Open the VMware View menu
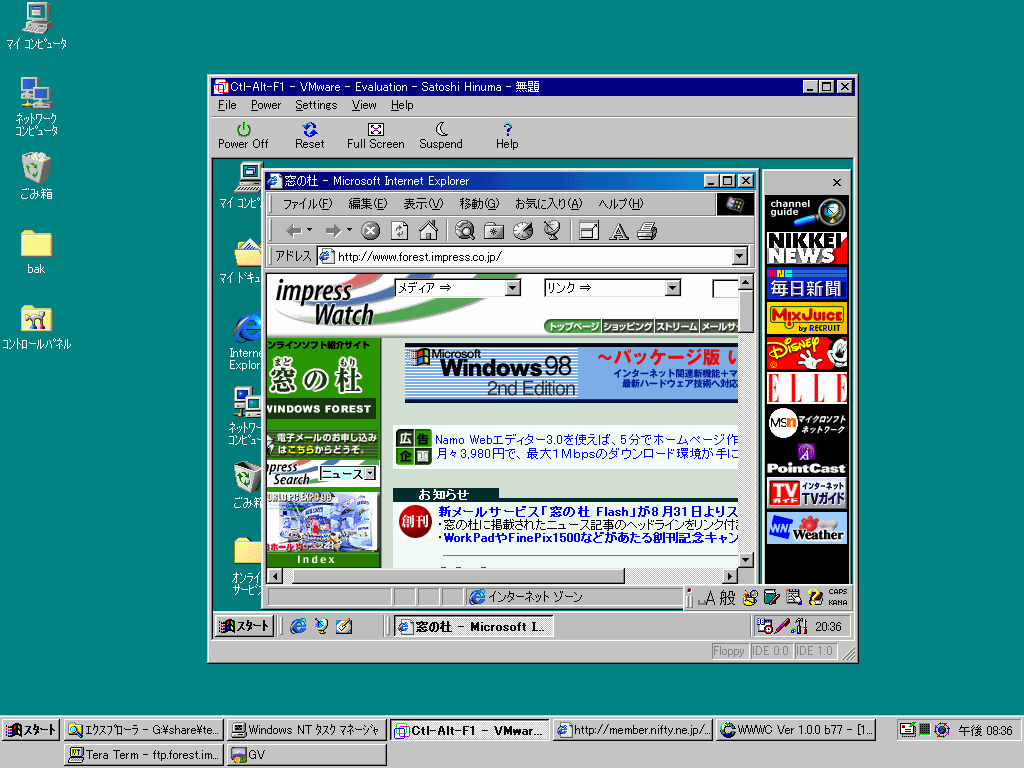The height and width of the screenshot is (768, 1024). tap(364, 105)
